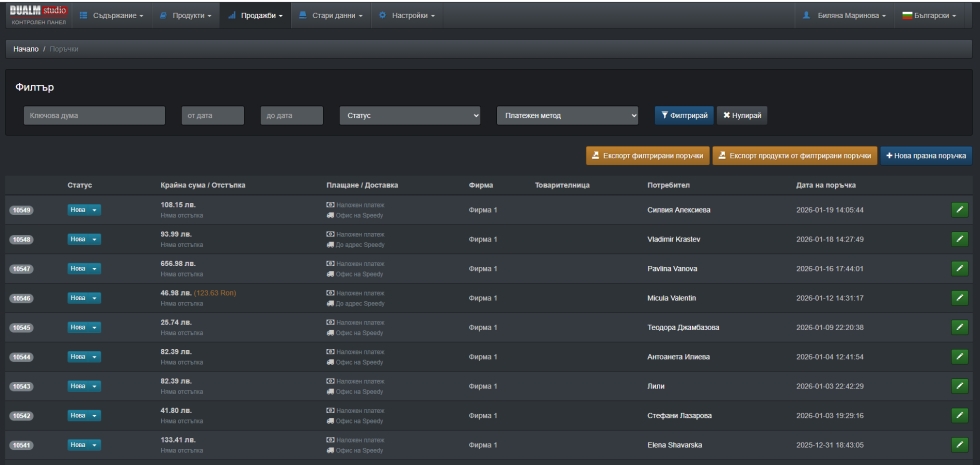The height and width of the screenshot is (465, 980).
Task: Change the Нова status of order 10542
Action: 84,415
